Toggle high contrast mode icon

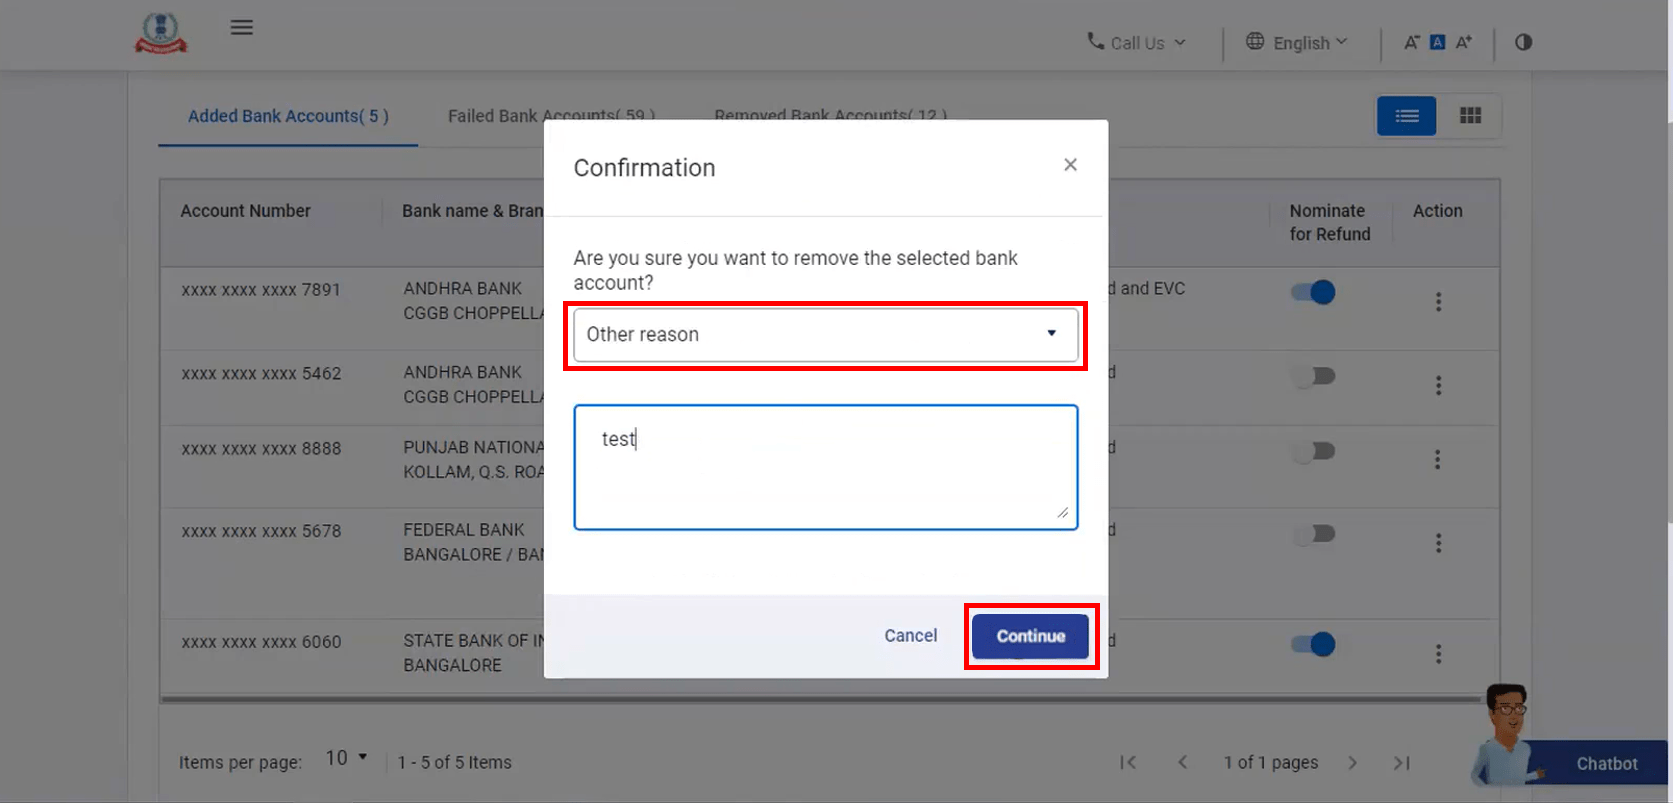1523,42
